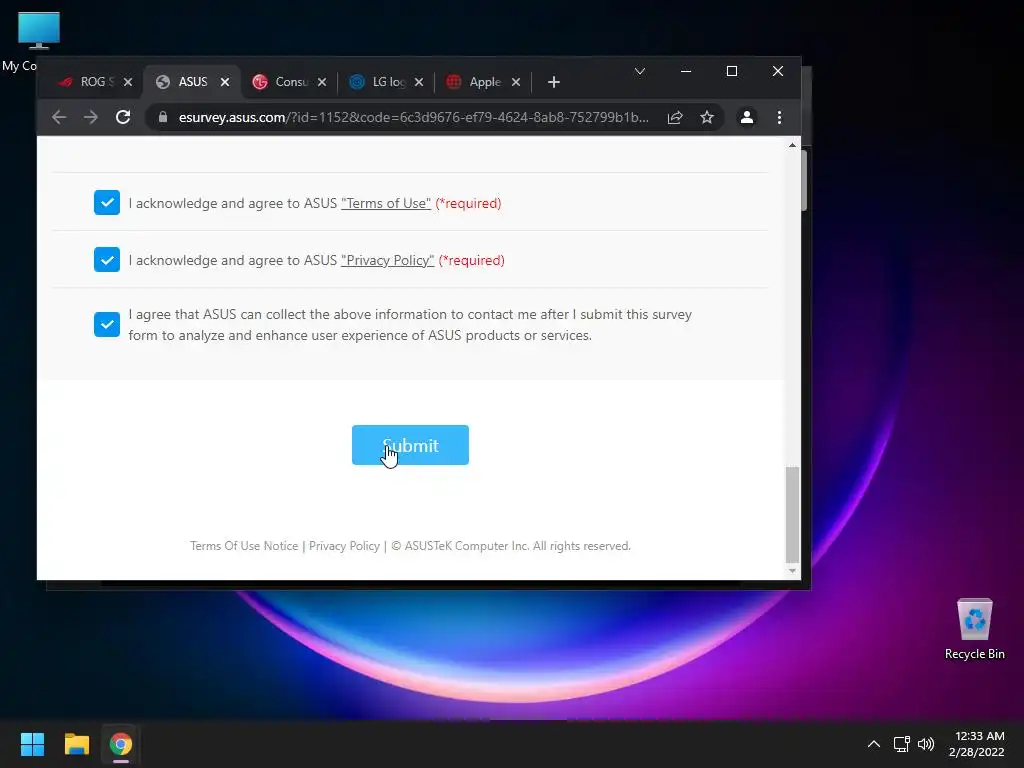Image resolution: width=1024 pixels, height=768 pixels.
Task: Open network status tray icon
Action: click(x=902, y=744)
